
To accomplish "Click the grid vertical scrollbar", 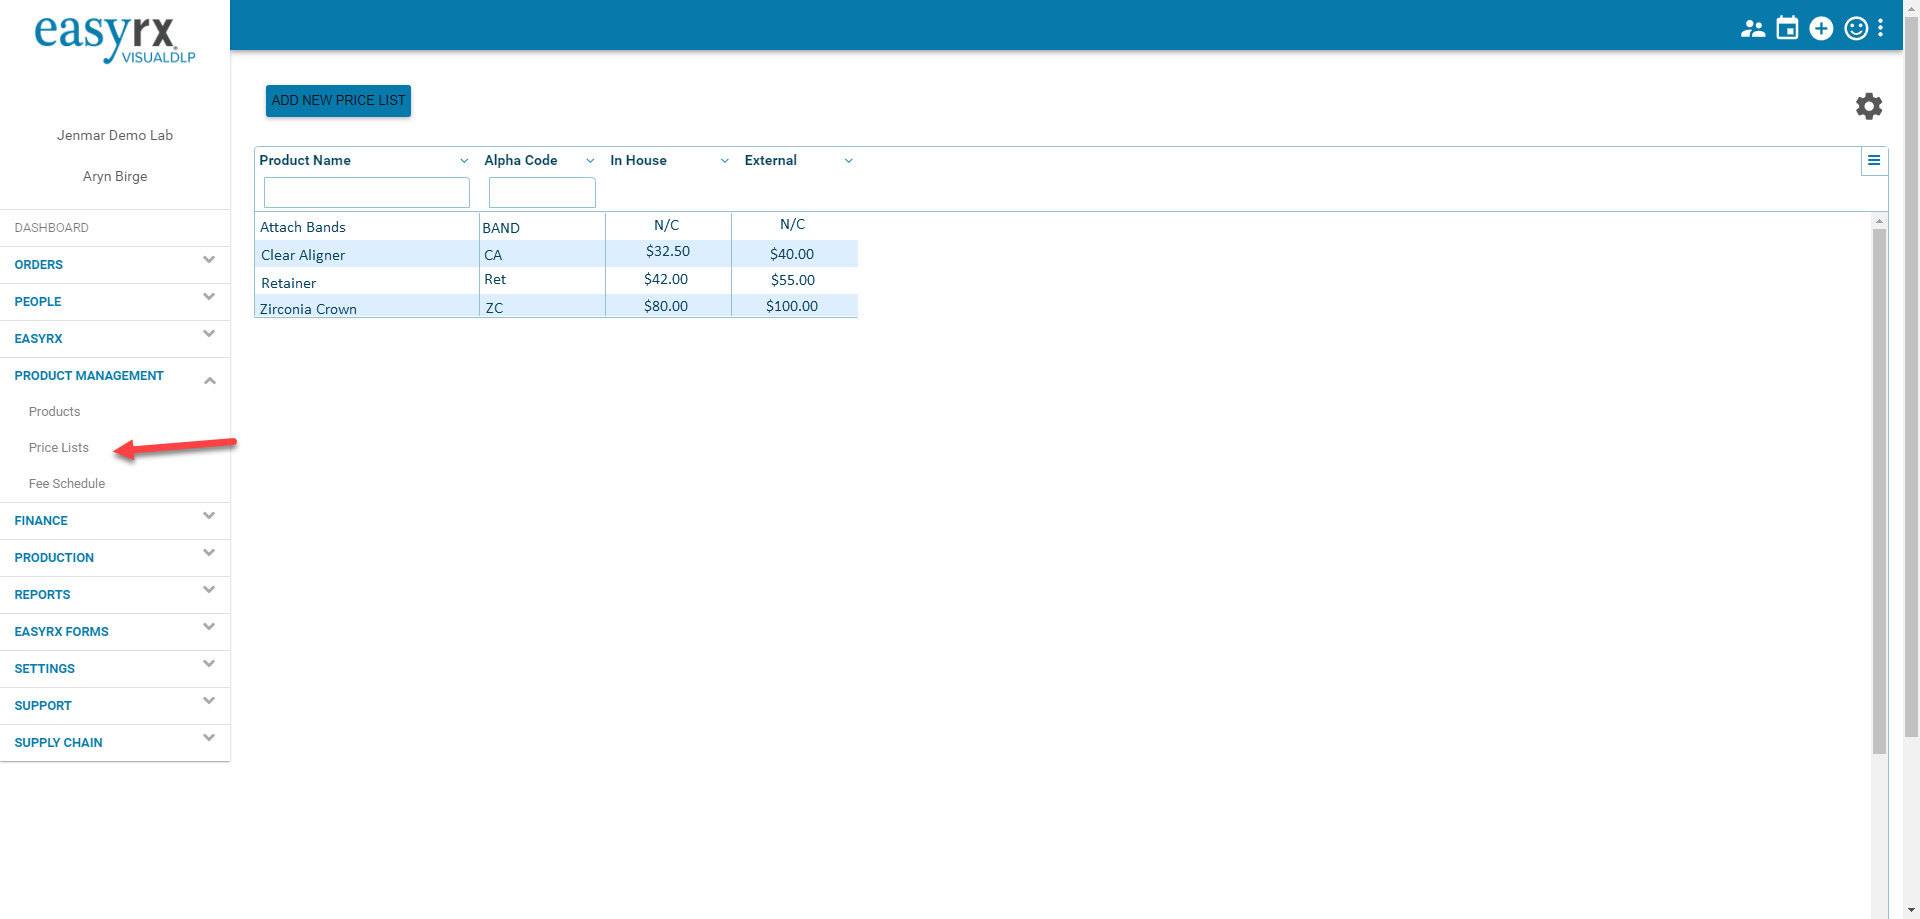I will 1879,490.
